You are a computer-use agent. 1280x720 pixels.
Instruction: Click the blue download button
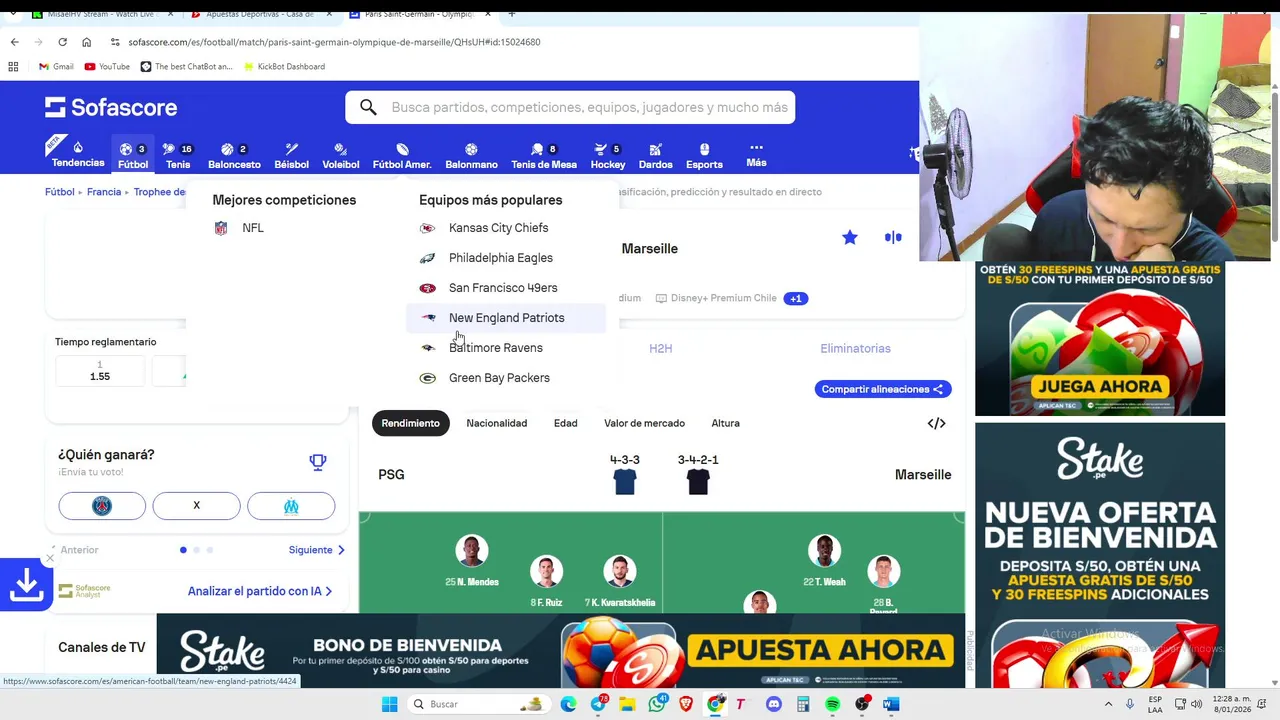tap(26, 585)
